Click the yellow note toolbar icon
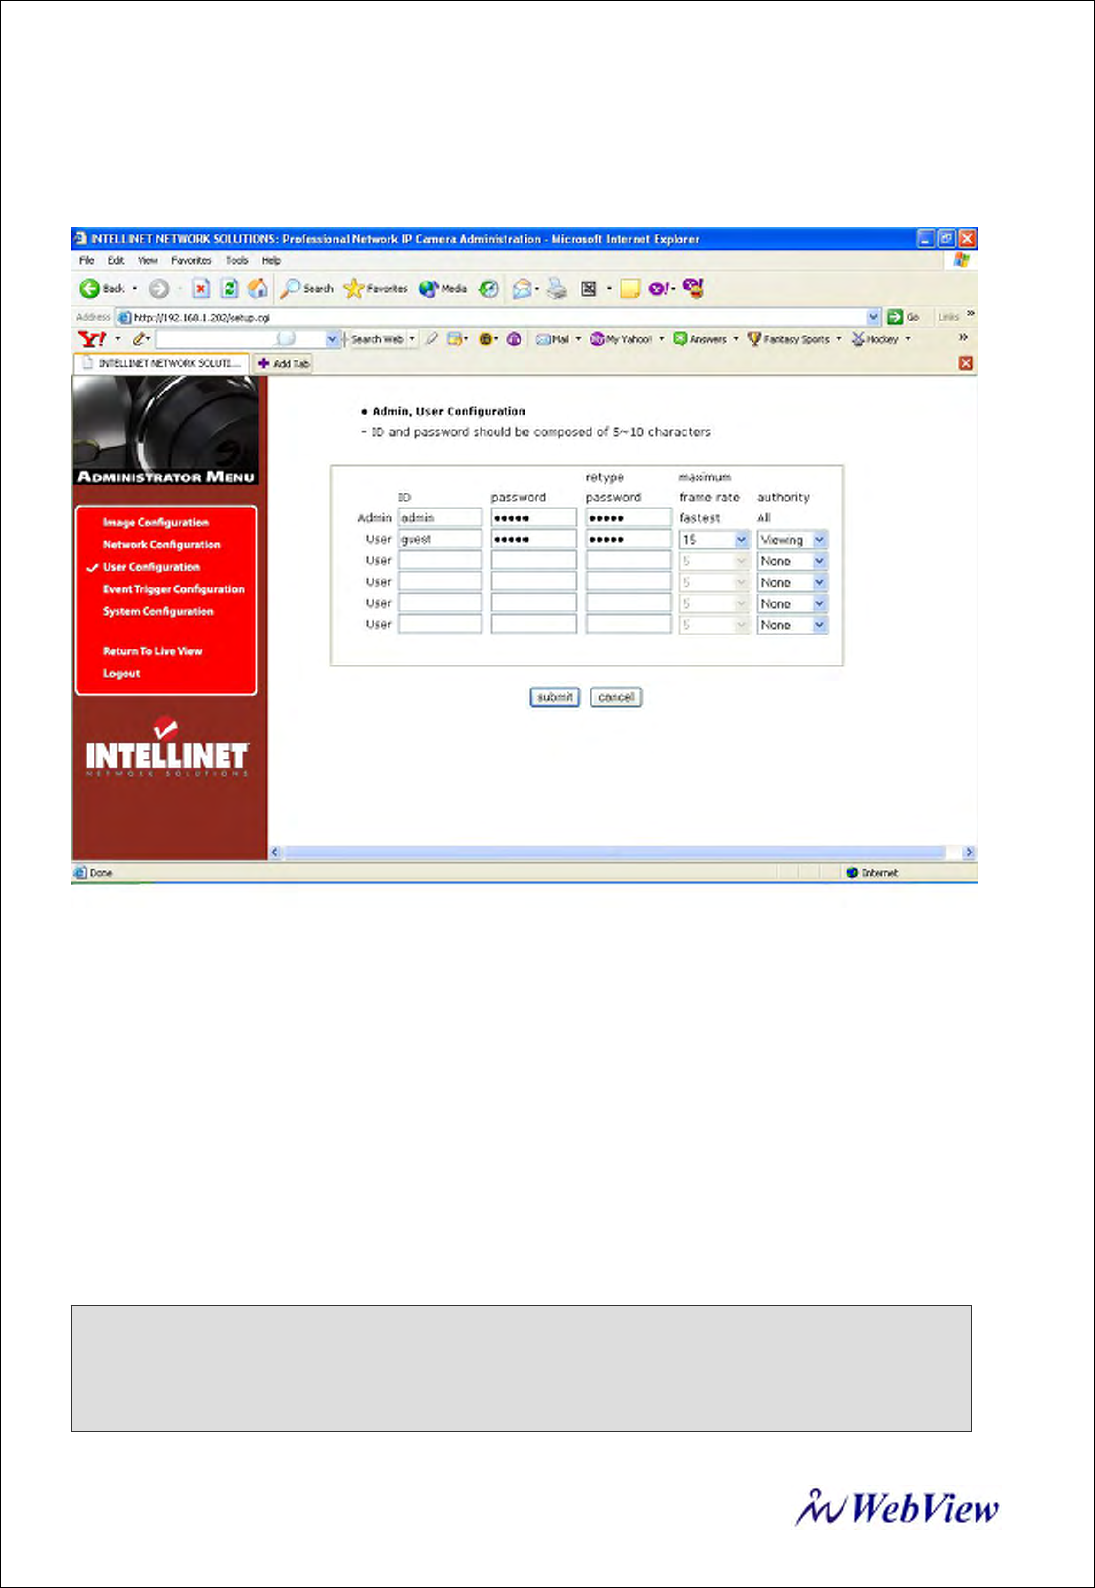This screenshot has height=1588, width=1095. pyautogui.click(x=630, y=289)
